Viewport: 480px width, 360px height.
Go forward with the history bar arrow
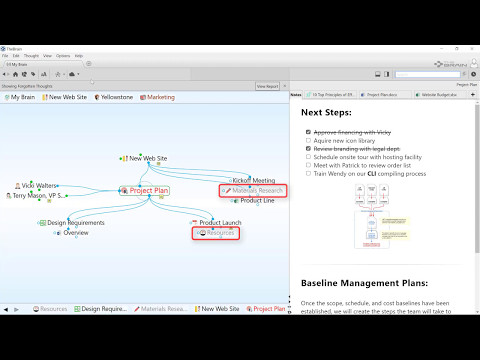tap(16, 309)
